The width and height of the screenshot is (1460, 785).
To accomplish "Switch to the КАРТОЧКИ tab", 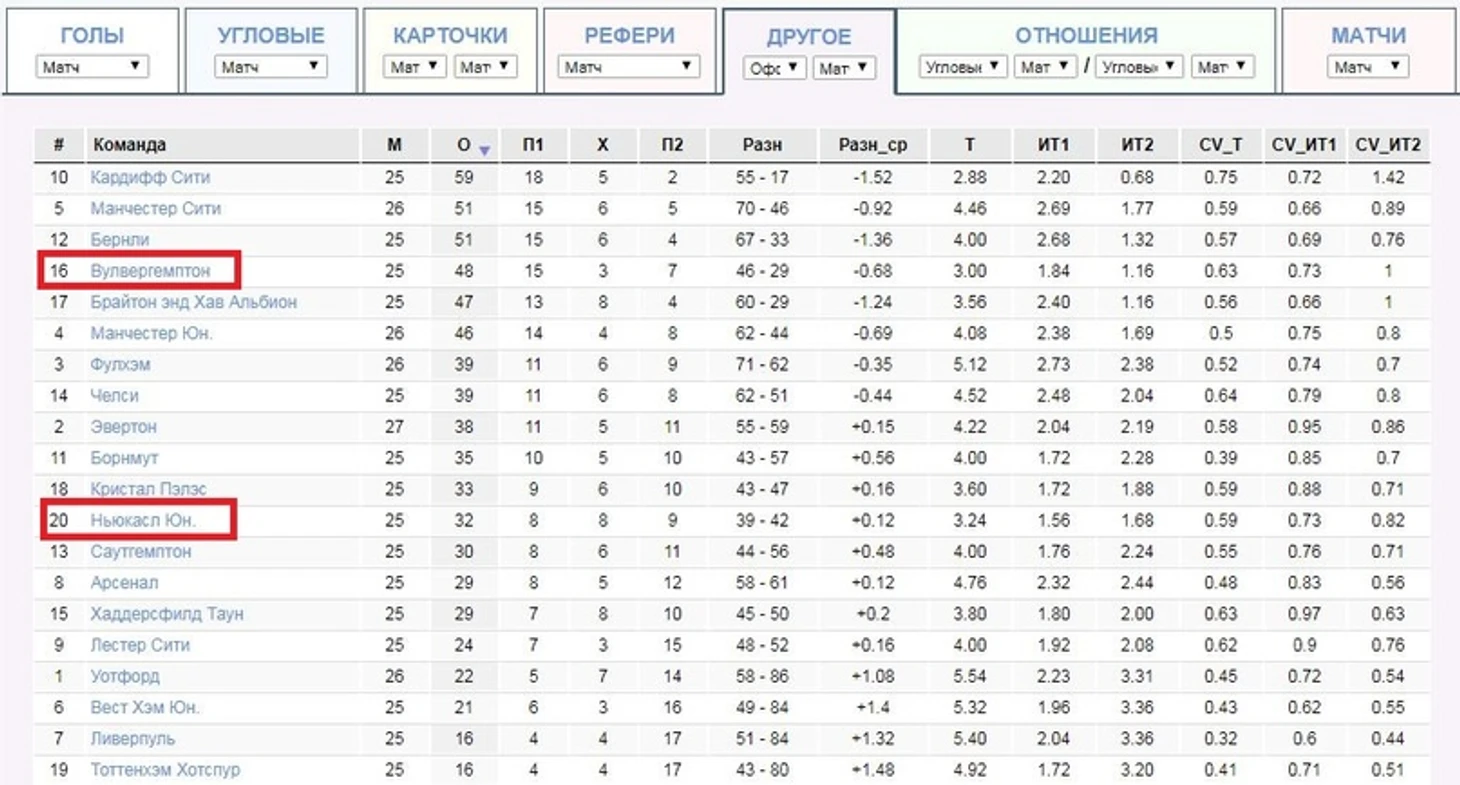I will [x=450, y=36].
